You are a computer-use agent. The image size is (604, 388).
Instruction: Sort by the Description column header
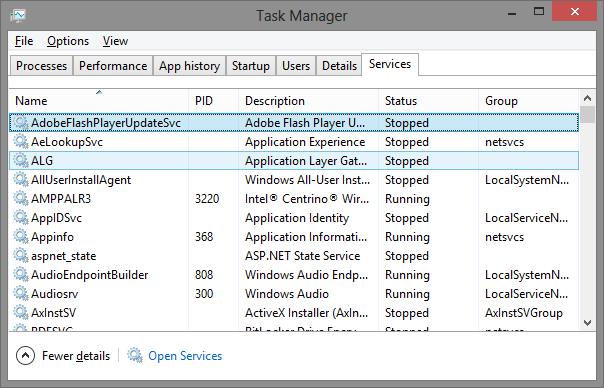[x=309, y=101]
